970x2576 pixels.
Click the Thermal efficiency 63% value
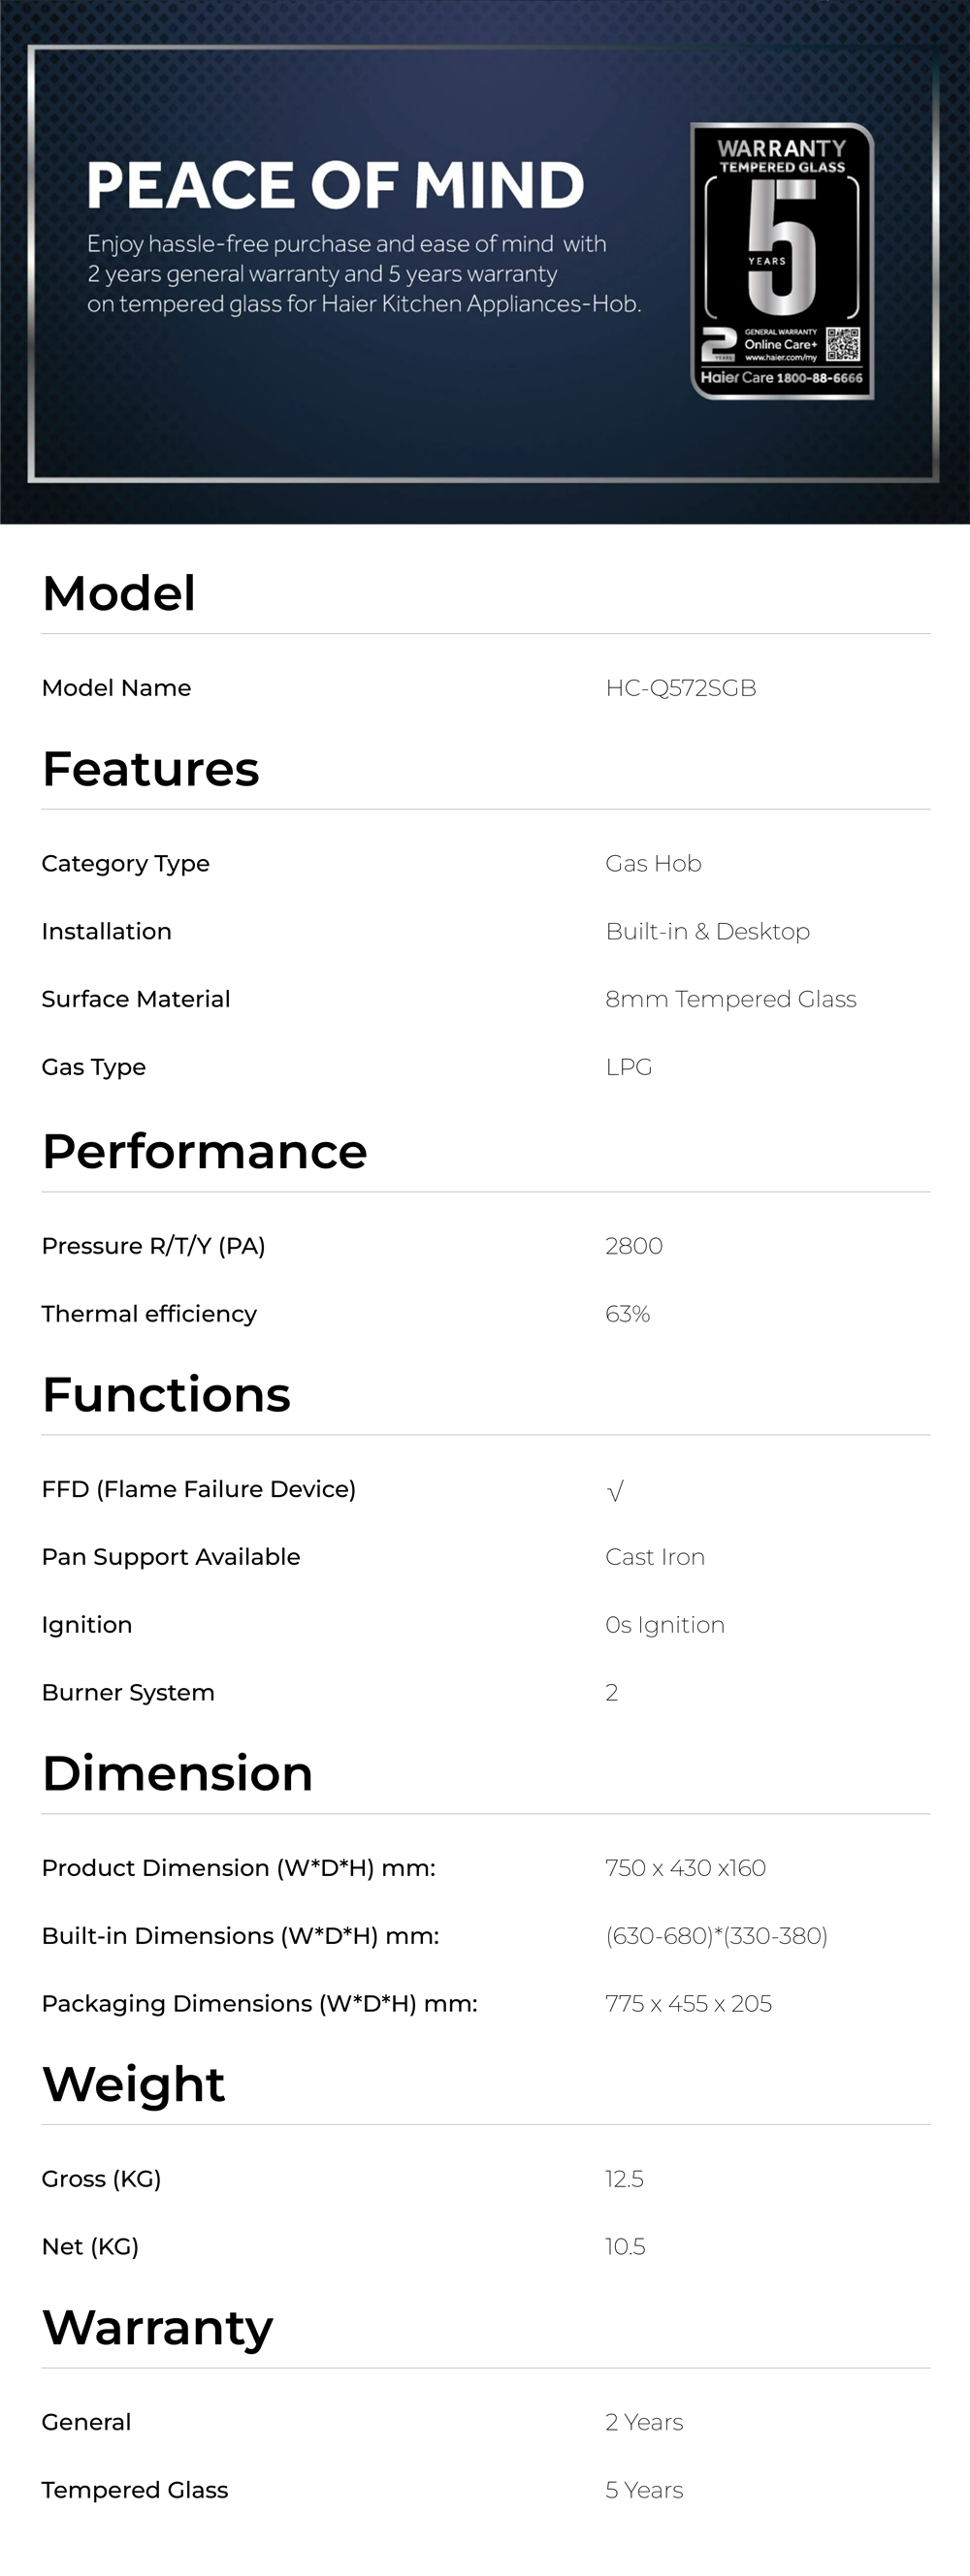[627, 1314]
